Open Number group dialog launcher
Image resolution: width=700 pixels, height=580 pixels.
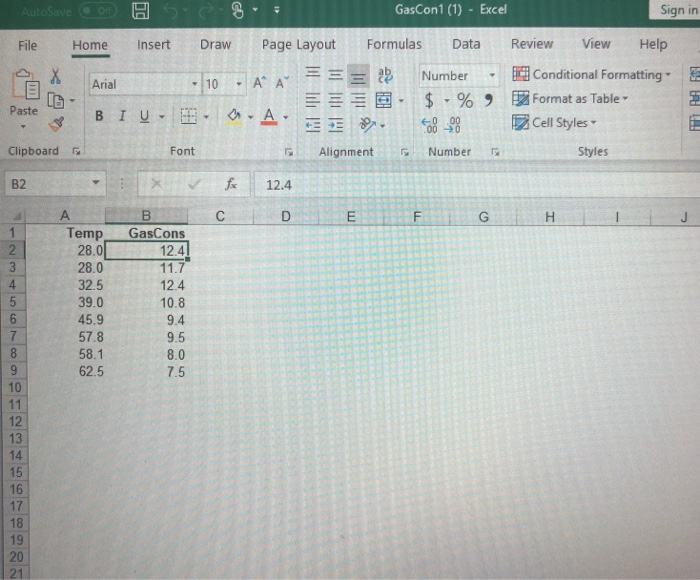495,152
